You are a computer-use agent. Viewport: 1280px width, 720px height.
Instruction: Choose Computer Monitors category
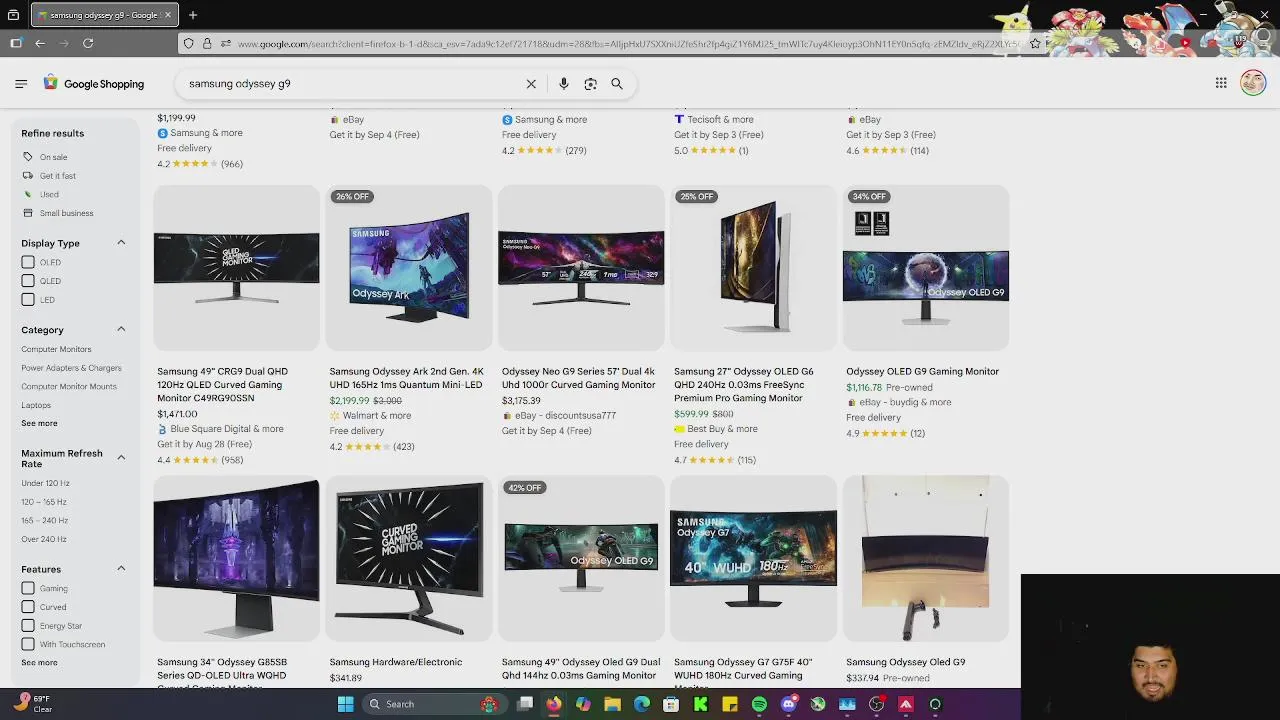pos(56,349)
